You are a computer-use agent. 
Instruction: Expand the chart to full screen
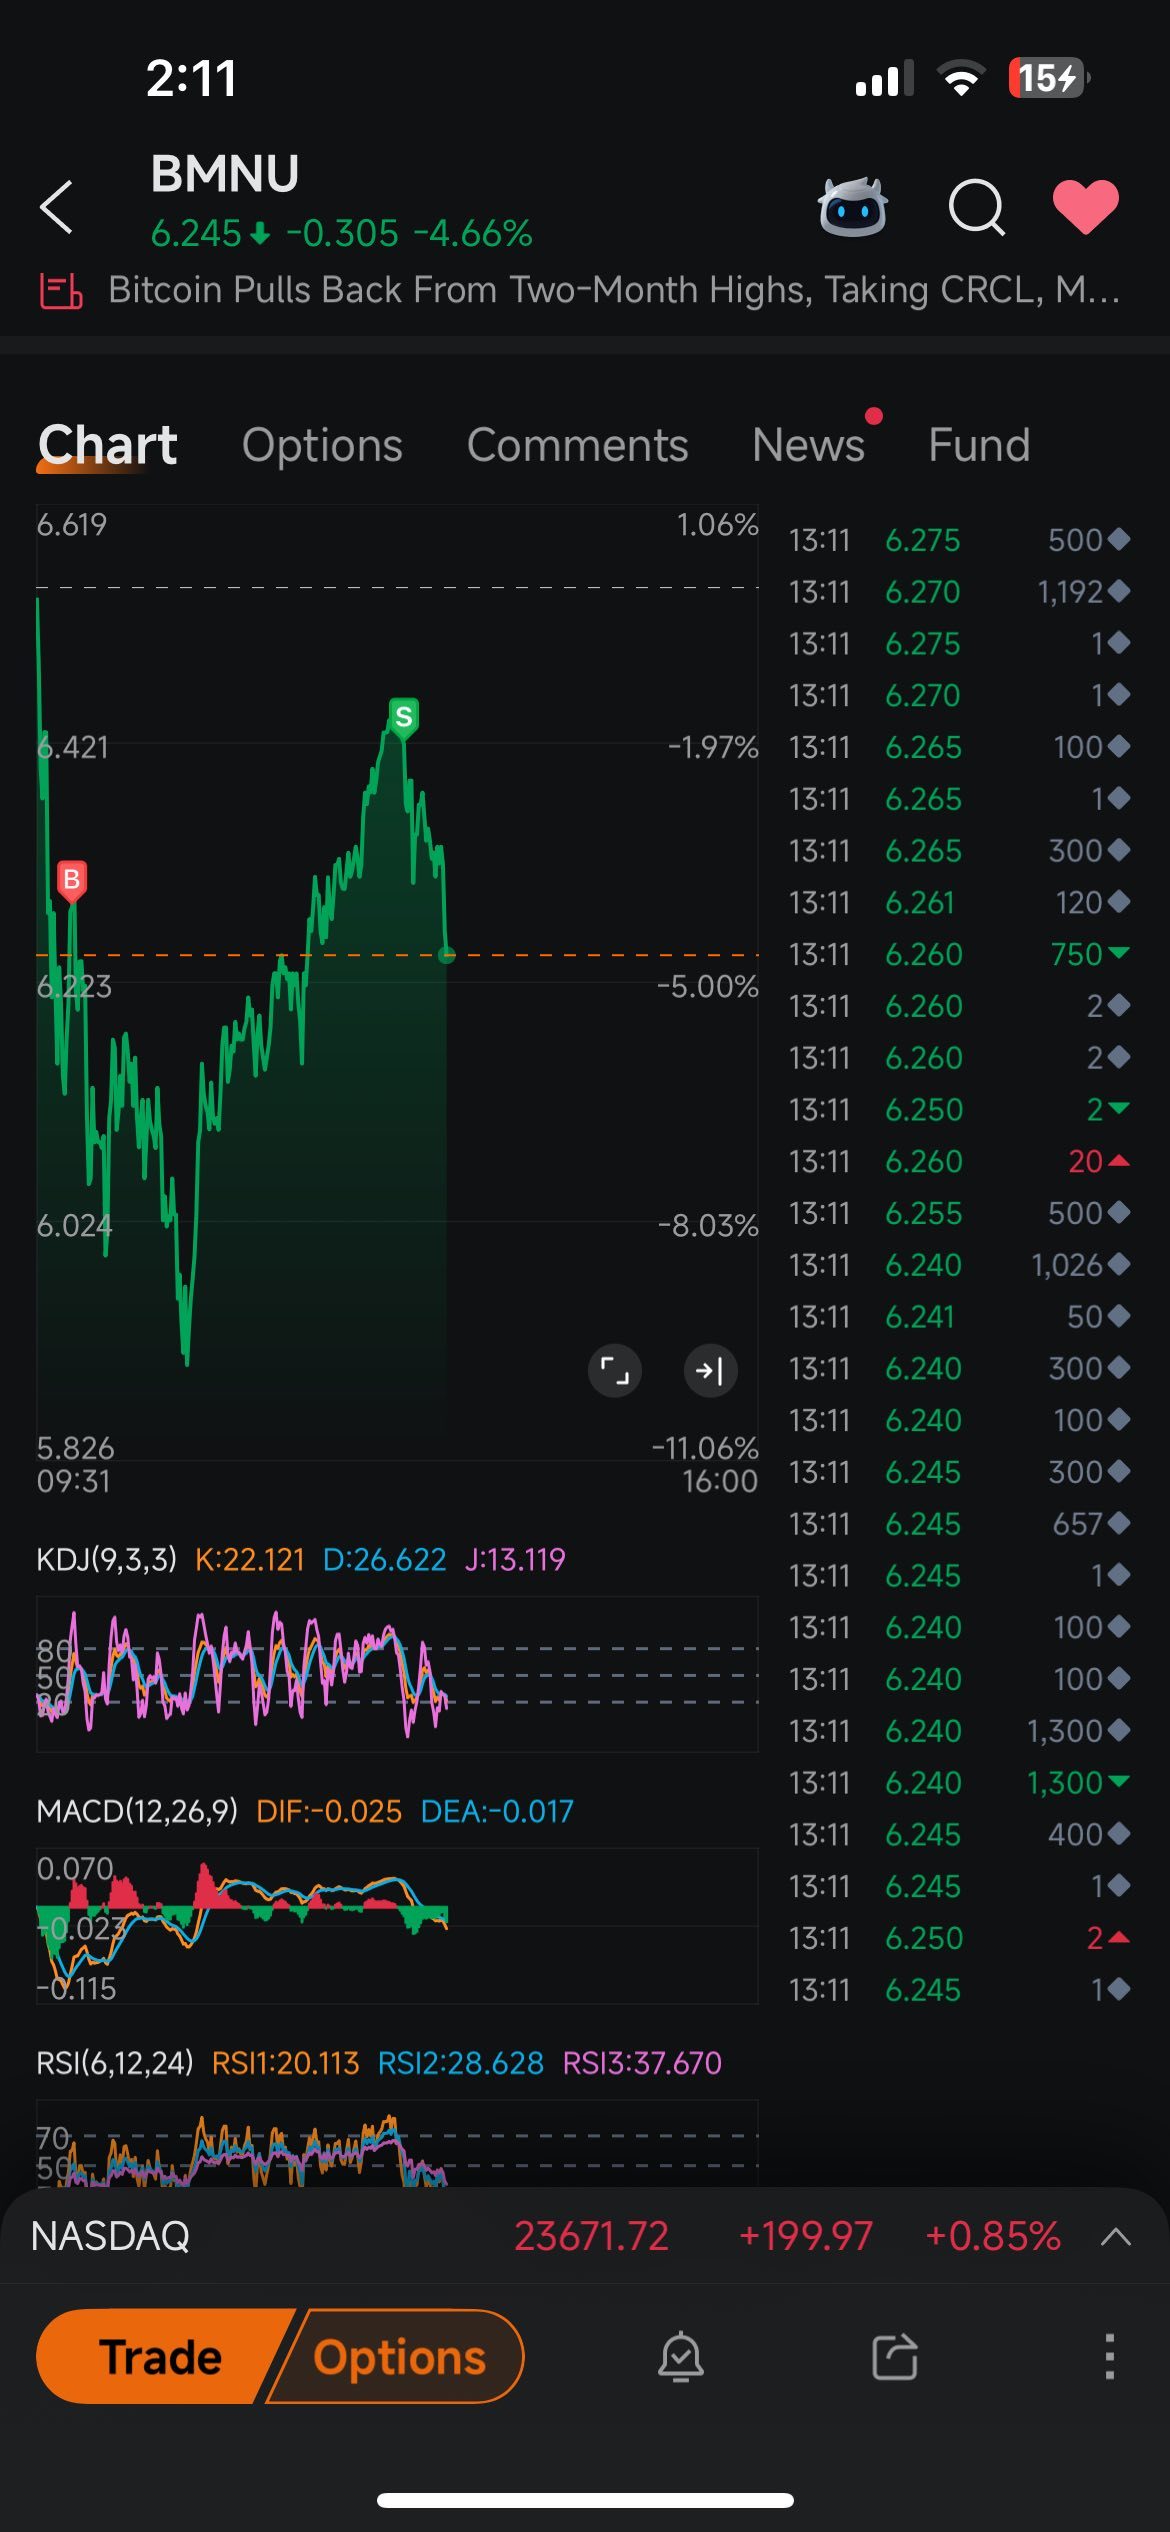point(614,1370)
